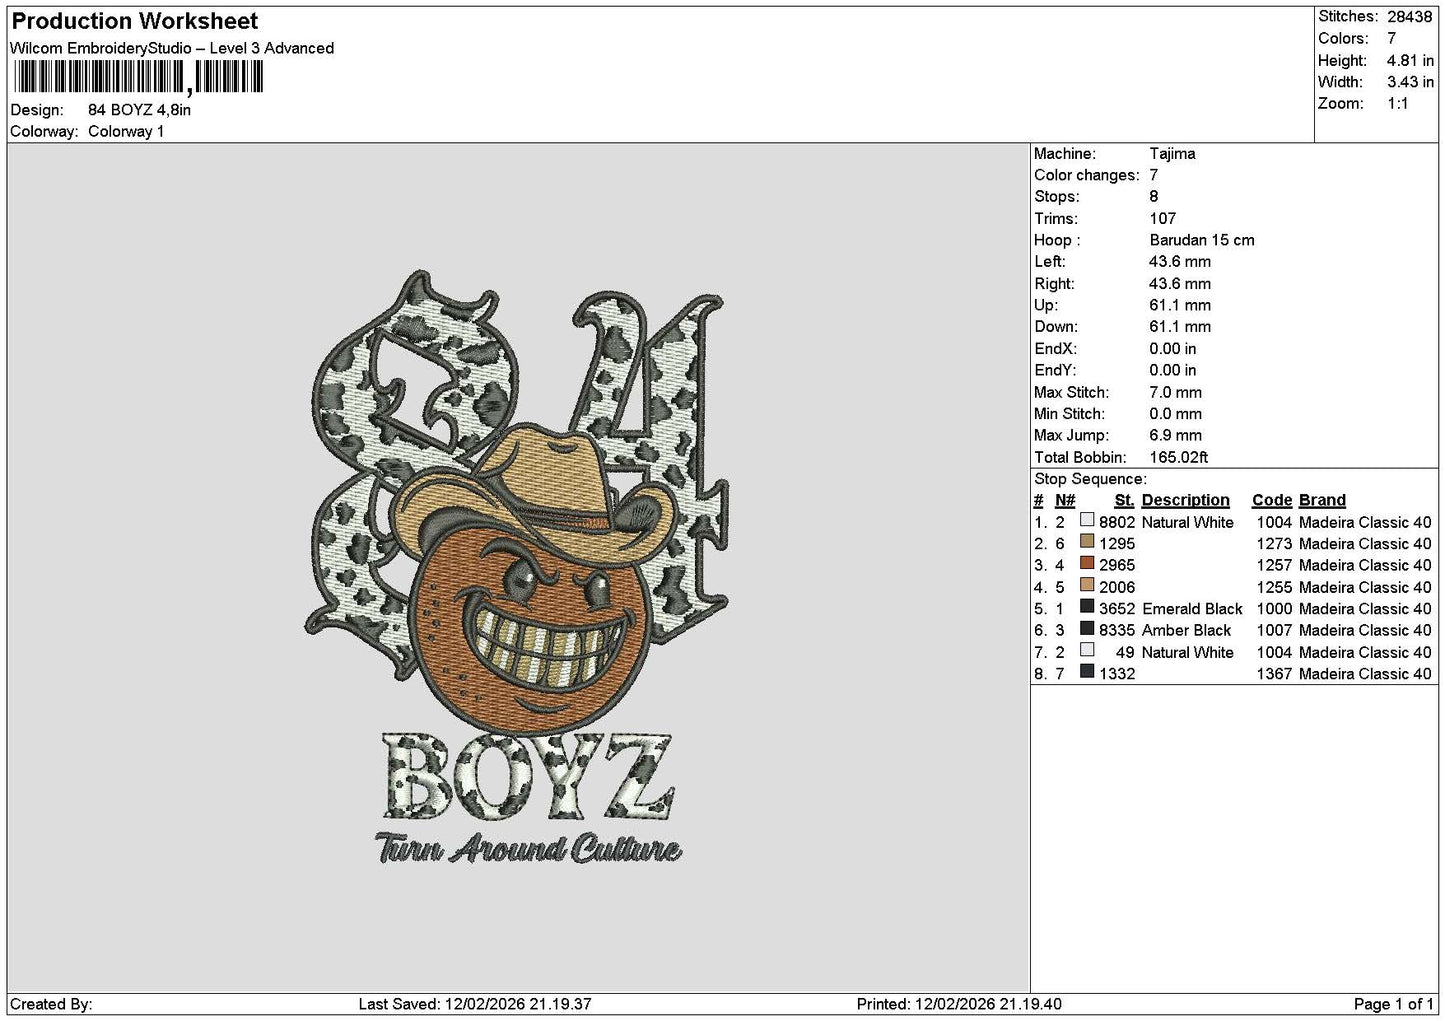Click the Brand column header
The width and height of the screenshot is (1445, 1021).
(x=1322, y=500)
